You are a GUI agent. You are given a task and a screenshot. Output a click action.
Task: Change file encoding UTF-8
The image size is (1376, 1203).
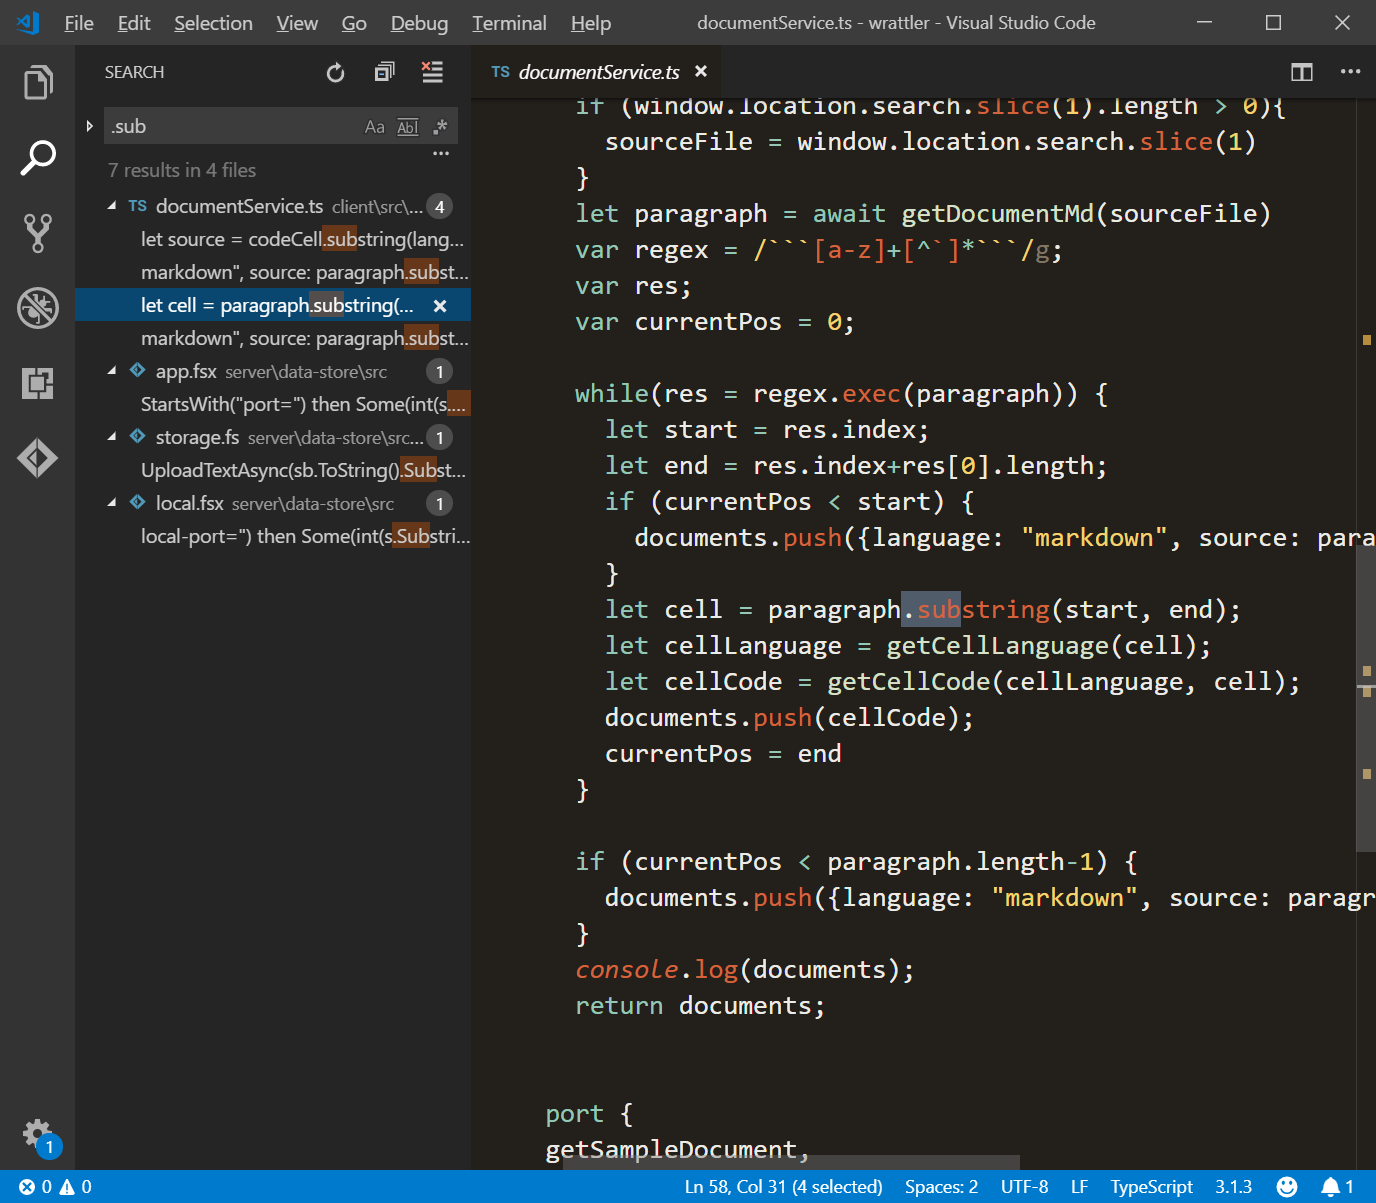pyautogui.click(x=1024, y=1187)
